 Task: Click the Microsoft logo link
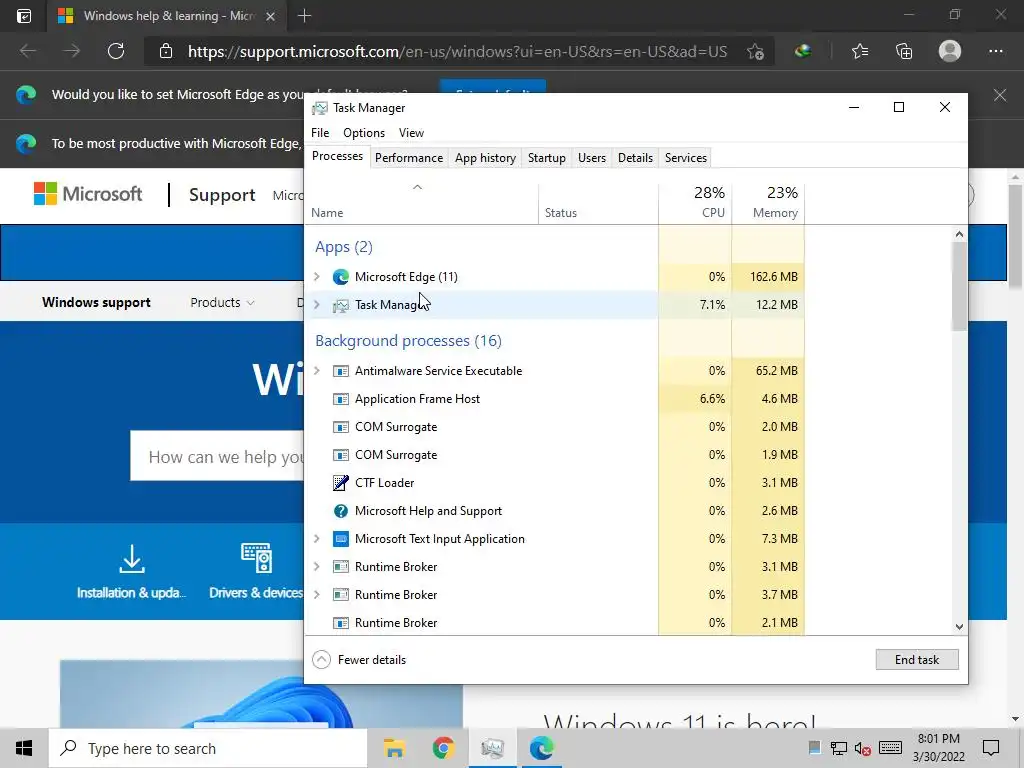point(88,194)
